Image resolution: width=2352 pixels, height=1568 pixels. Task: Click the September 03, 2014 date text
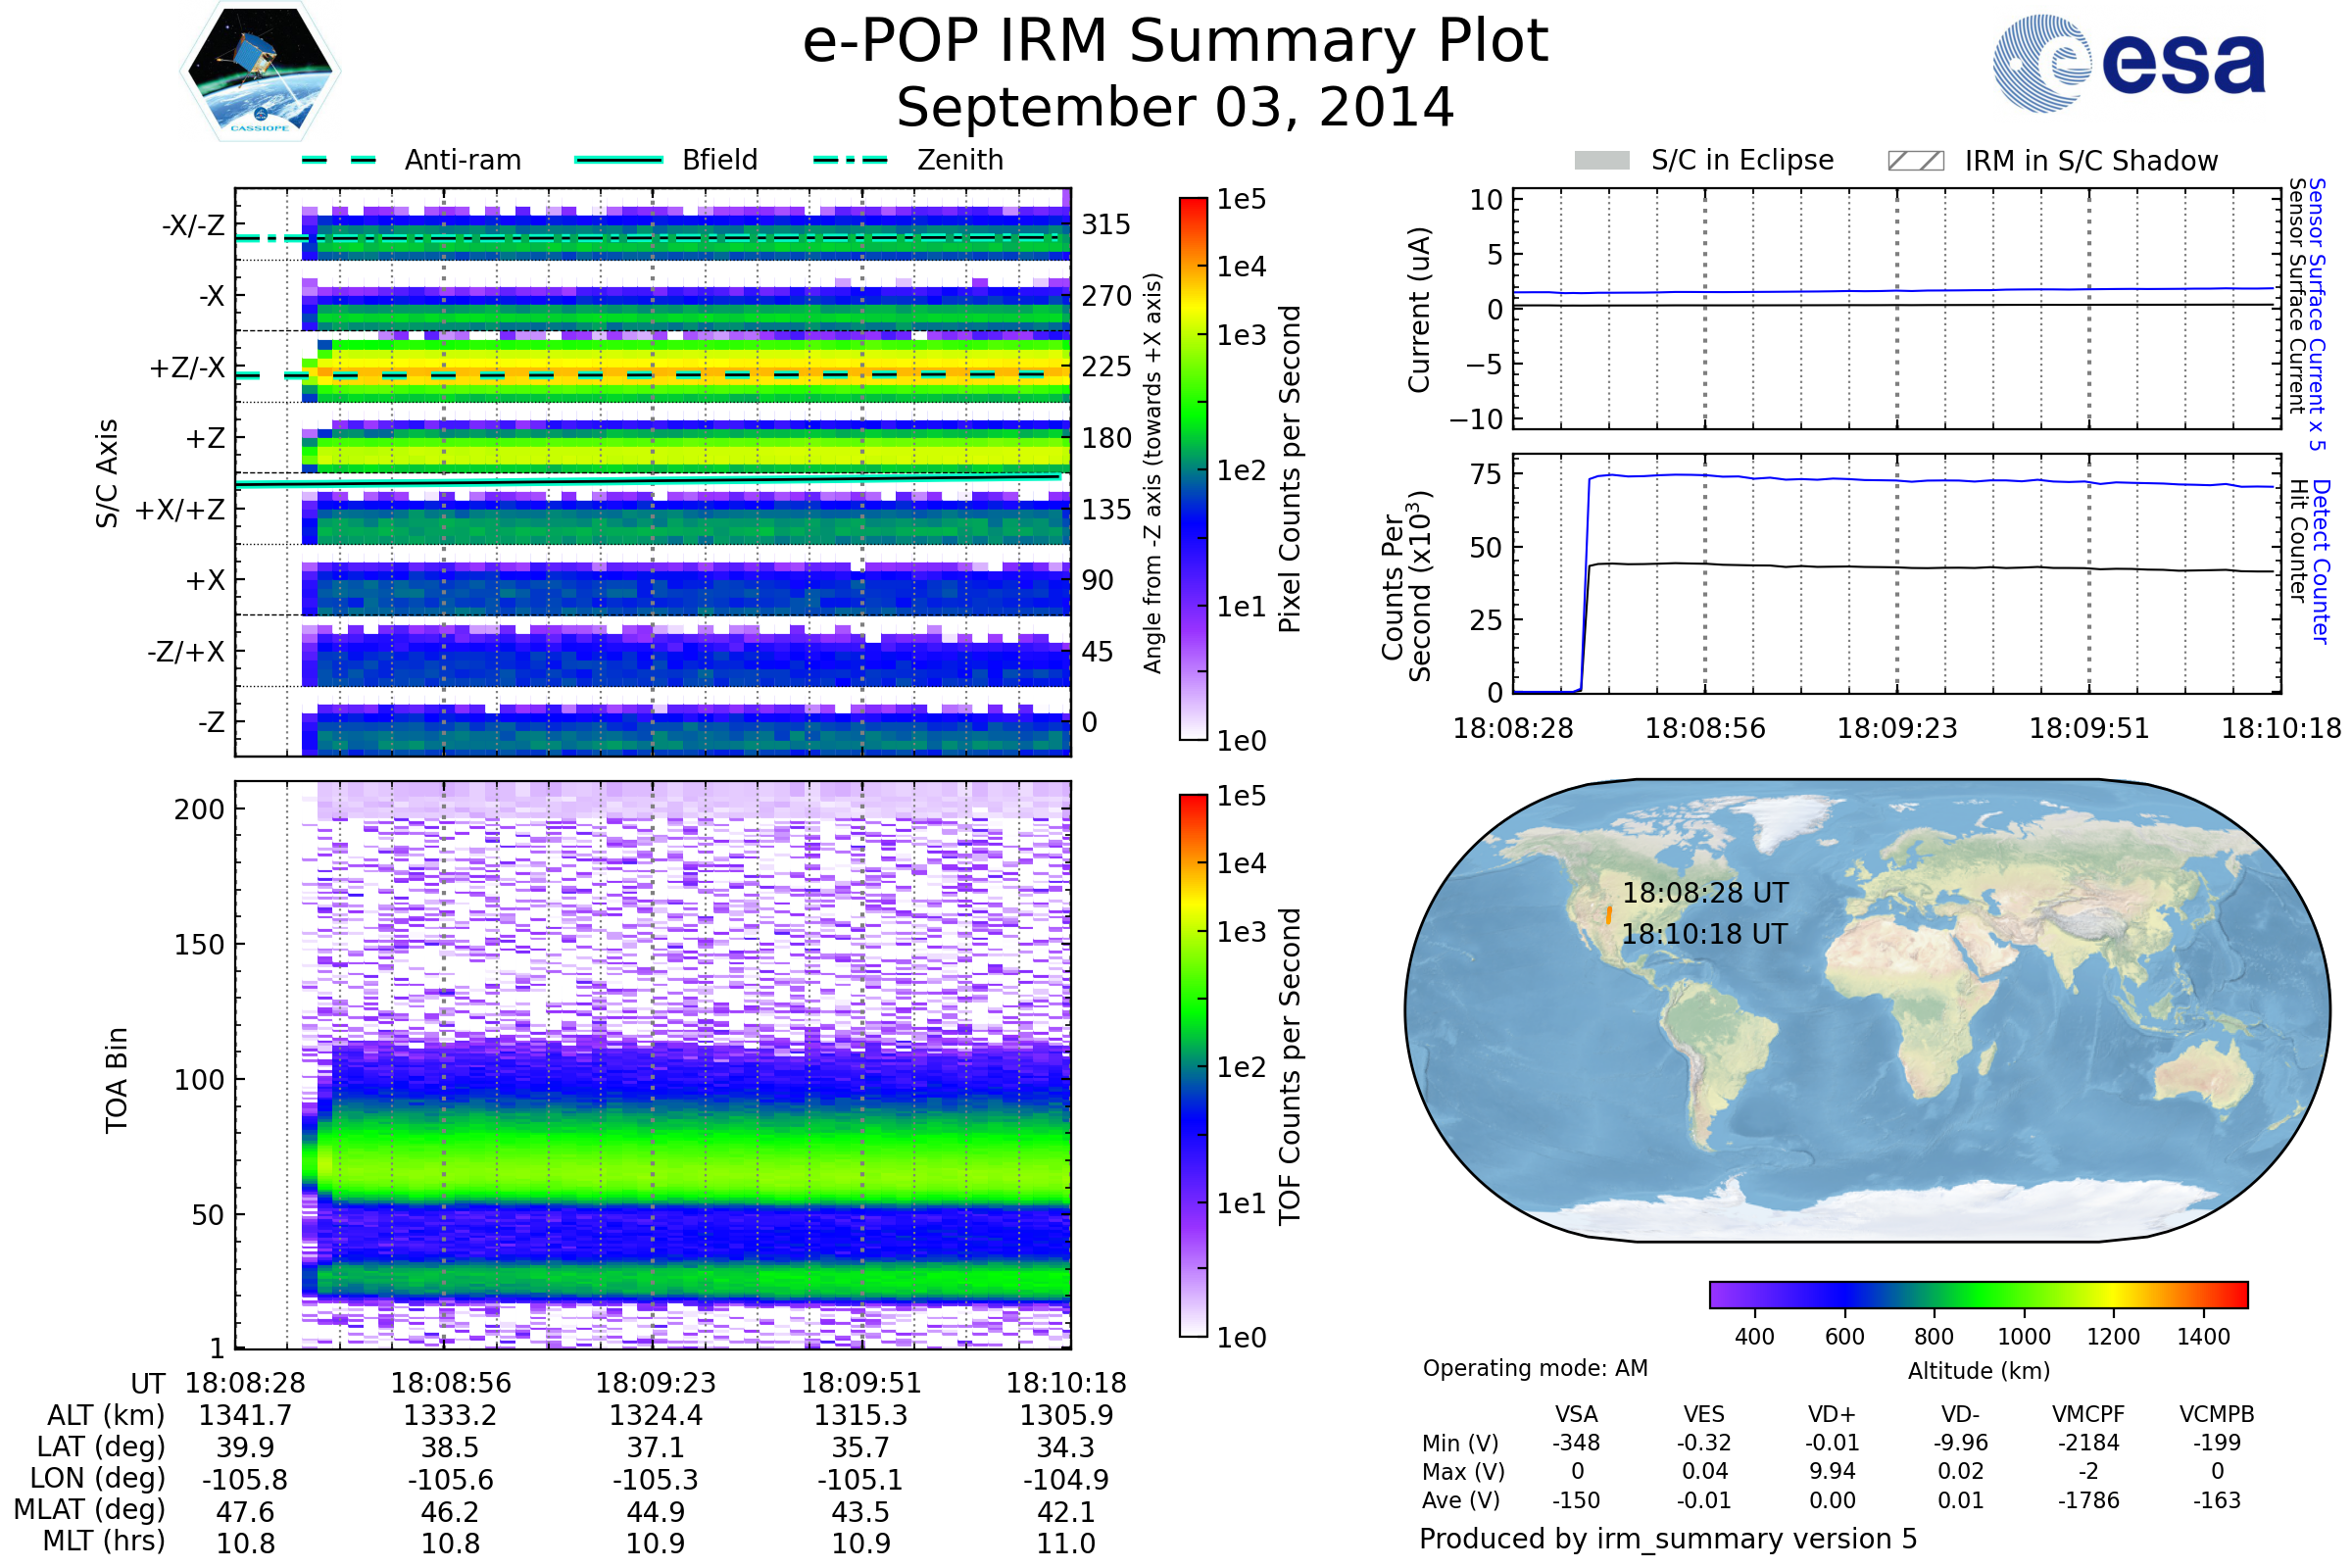pos(1175,108)
